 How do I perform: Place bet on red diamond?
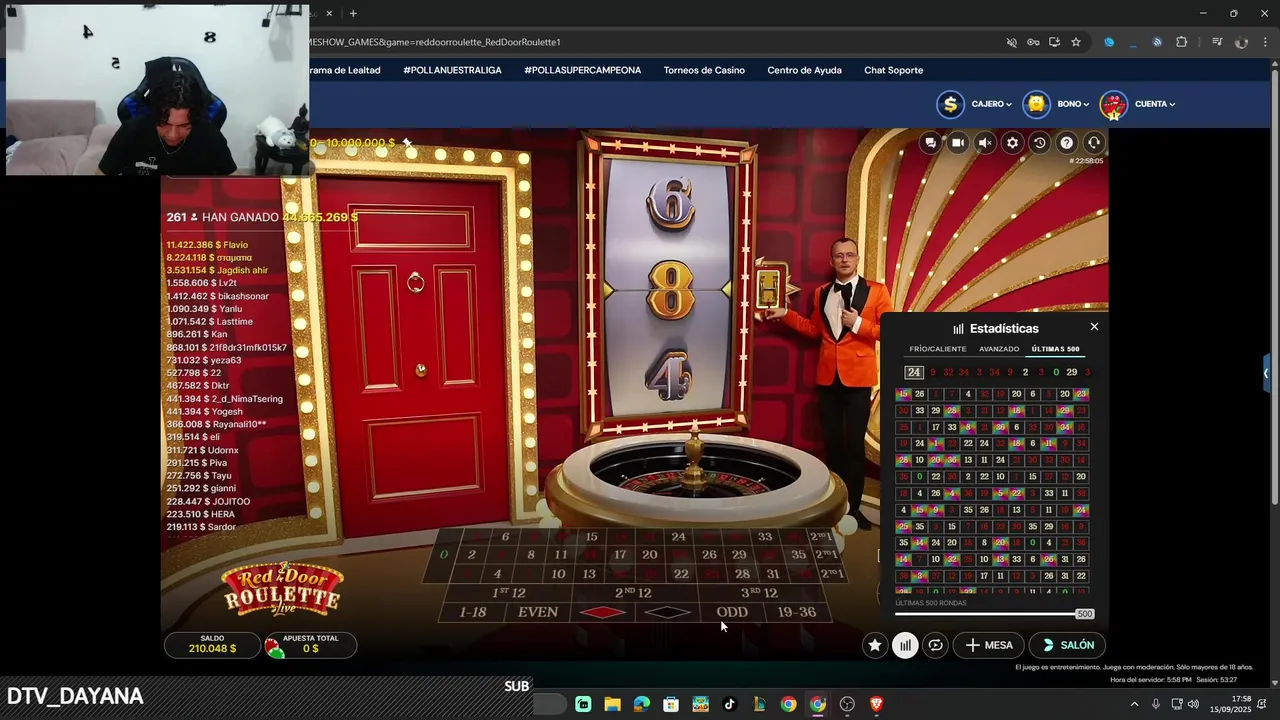tap(602, 612)
